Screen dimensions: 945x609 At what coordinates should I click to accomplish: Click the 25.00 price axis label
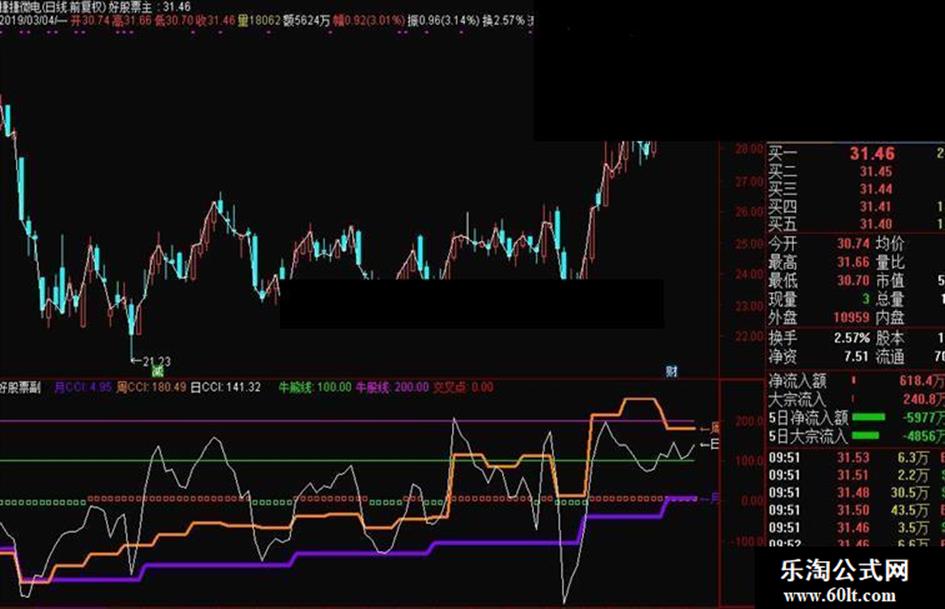coord(749,244)
